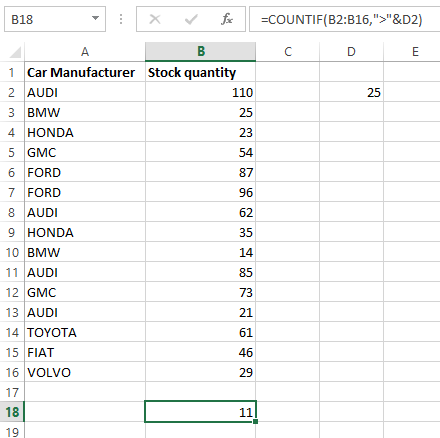
Task: Click the Stock quantity header cell
Action: 201,72
